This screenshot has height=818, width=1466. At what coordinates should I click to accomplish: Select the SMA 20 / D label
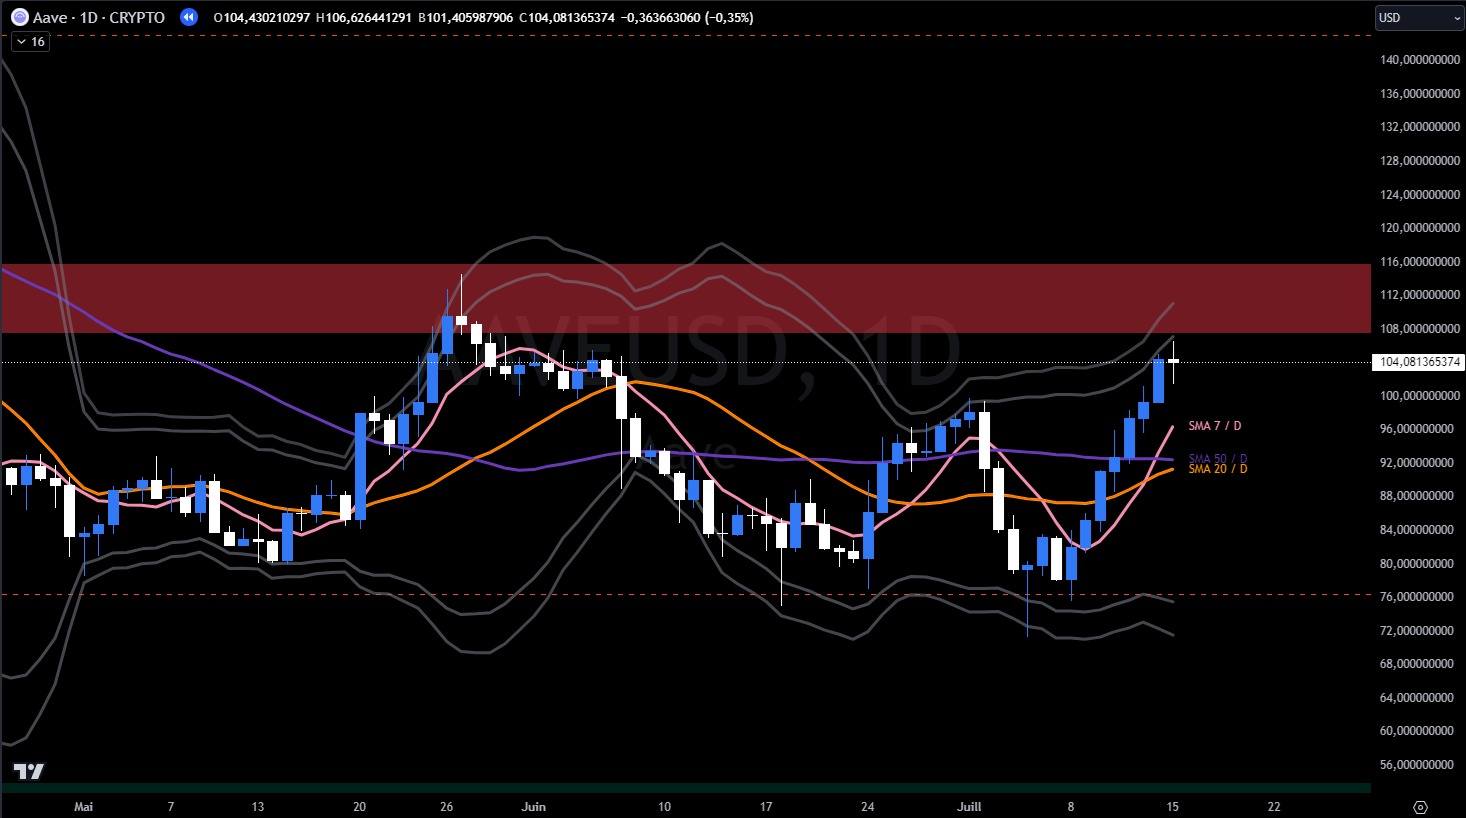[x=1217, y=469]
